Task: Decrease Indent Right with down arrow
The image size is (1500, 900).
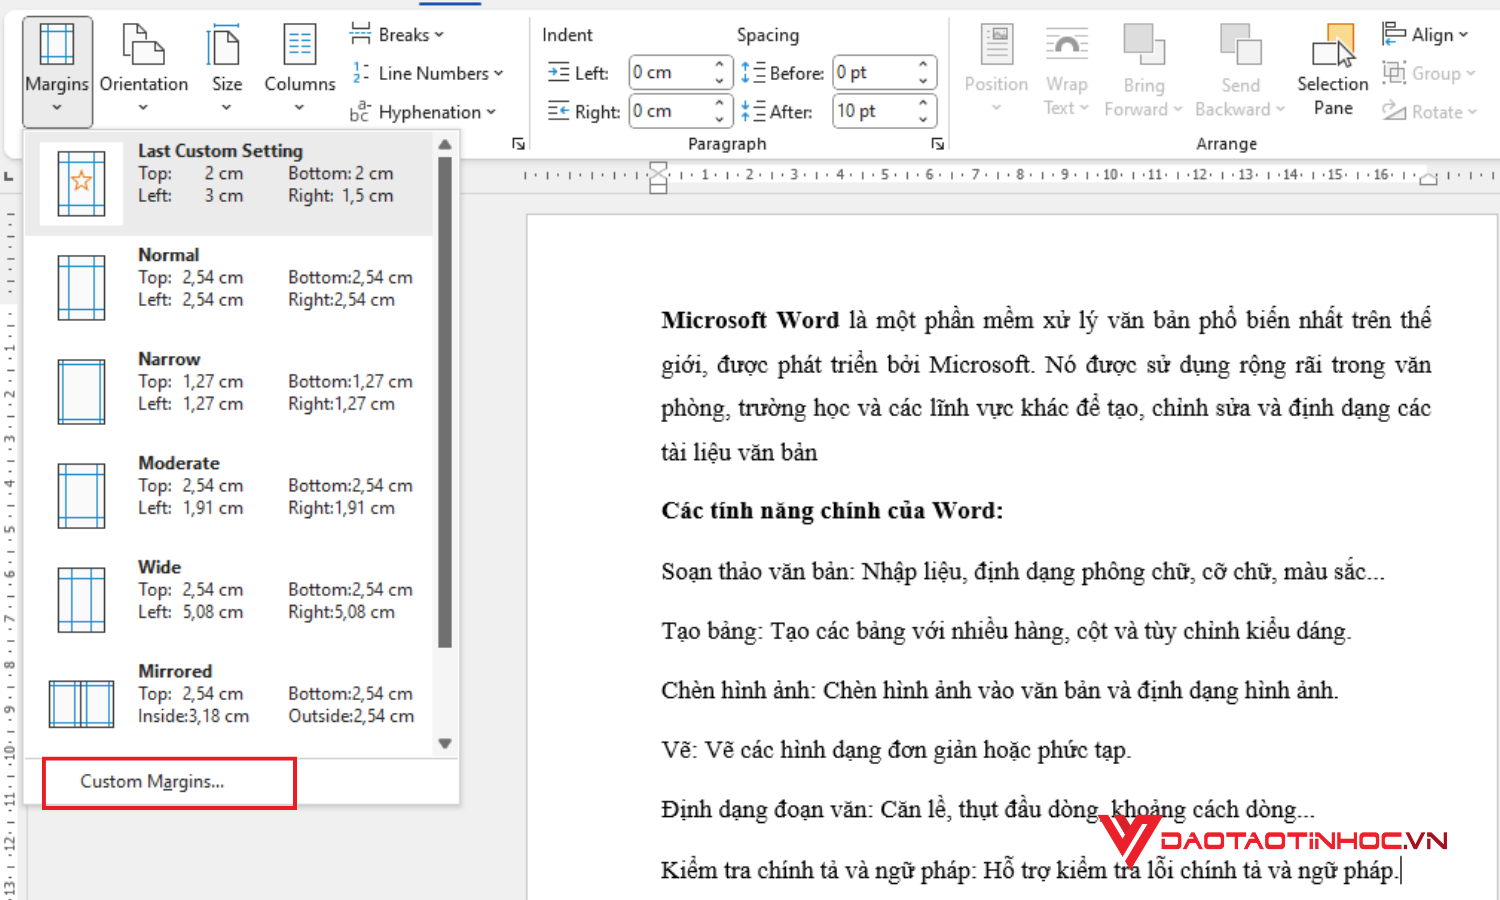Action: (x=720, y=119)
